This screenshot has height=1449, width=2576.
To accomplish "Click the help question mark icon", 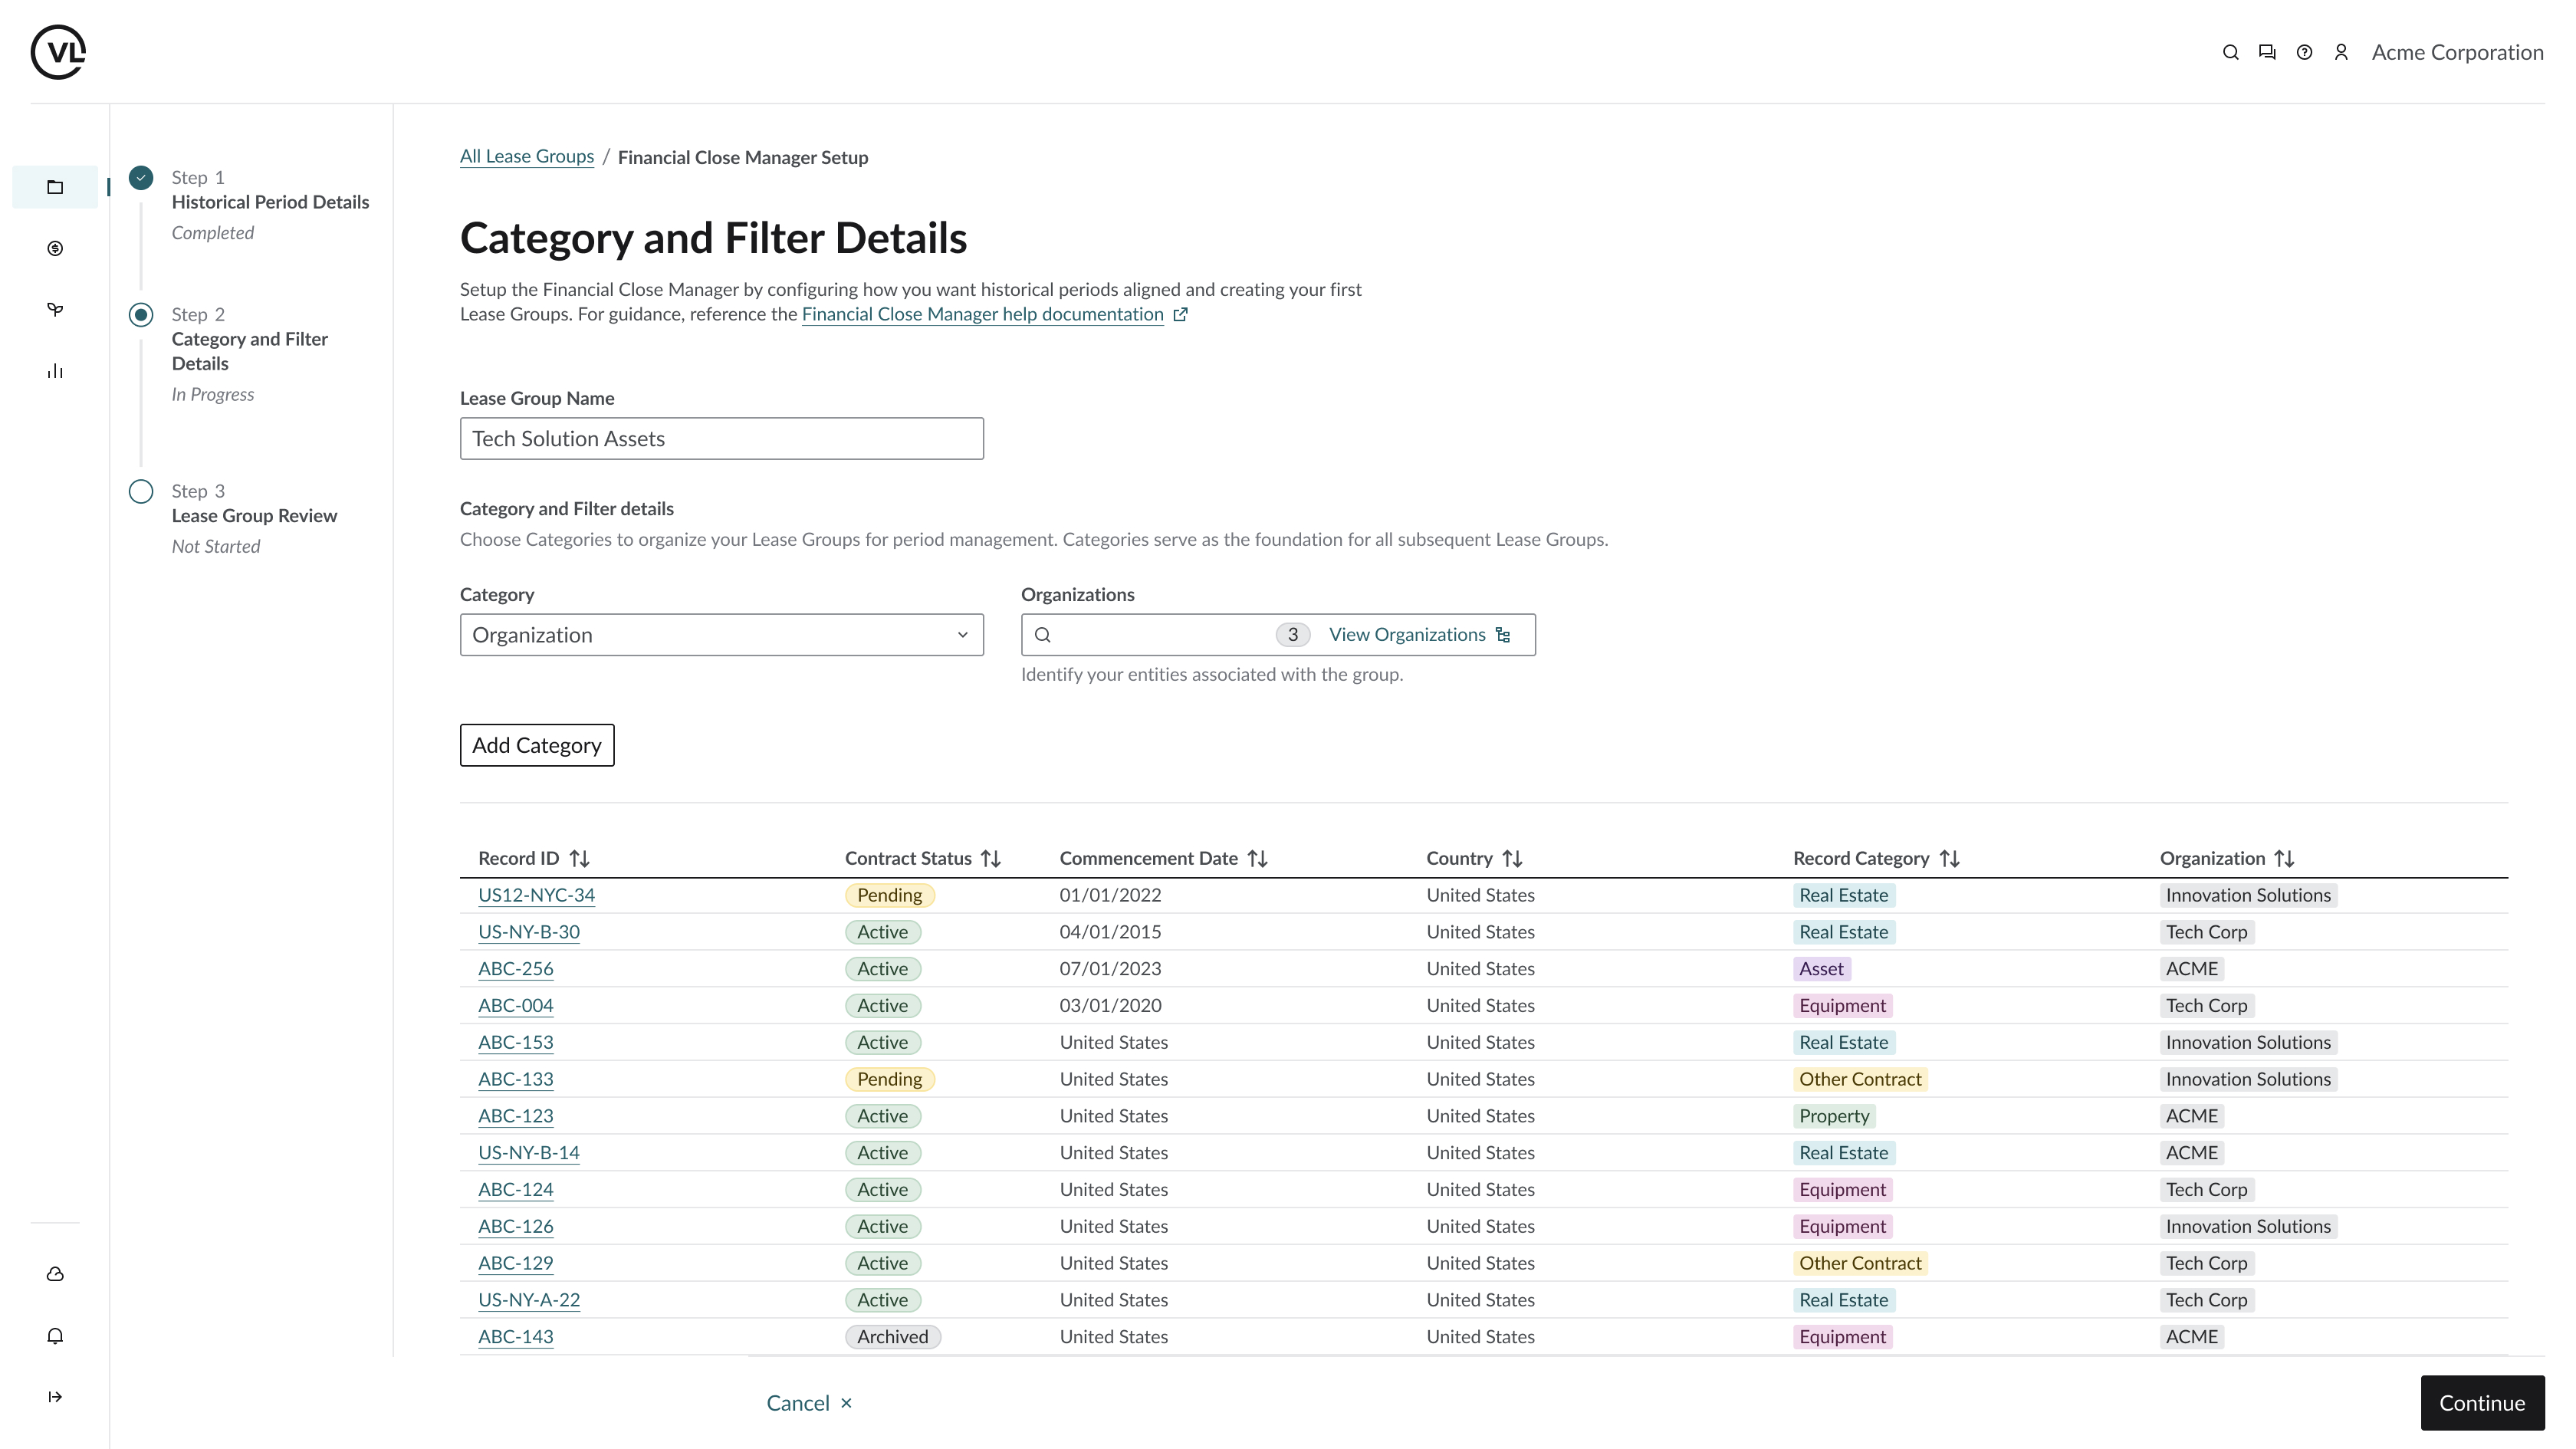I will (x=2304, y=52).
